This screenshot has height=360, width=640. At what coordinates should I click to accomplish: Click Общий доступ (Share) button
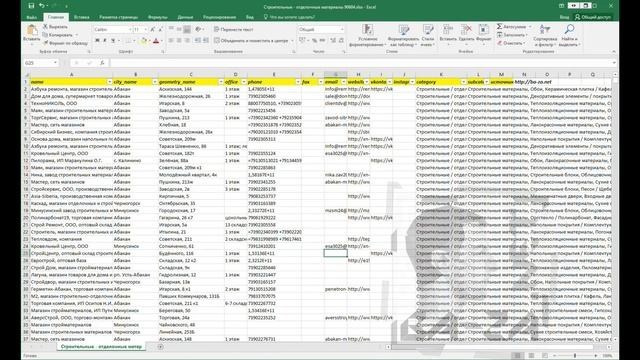(593, 17)
